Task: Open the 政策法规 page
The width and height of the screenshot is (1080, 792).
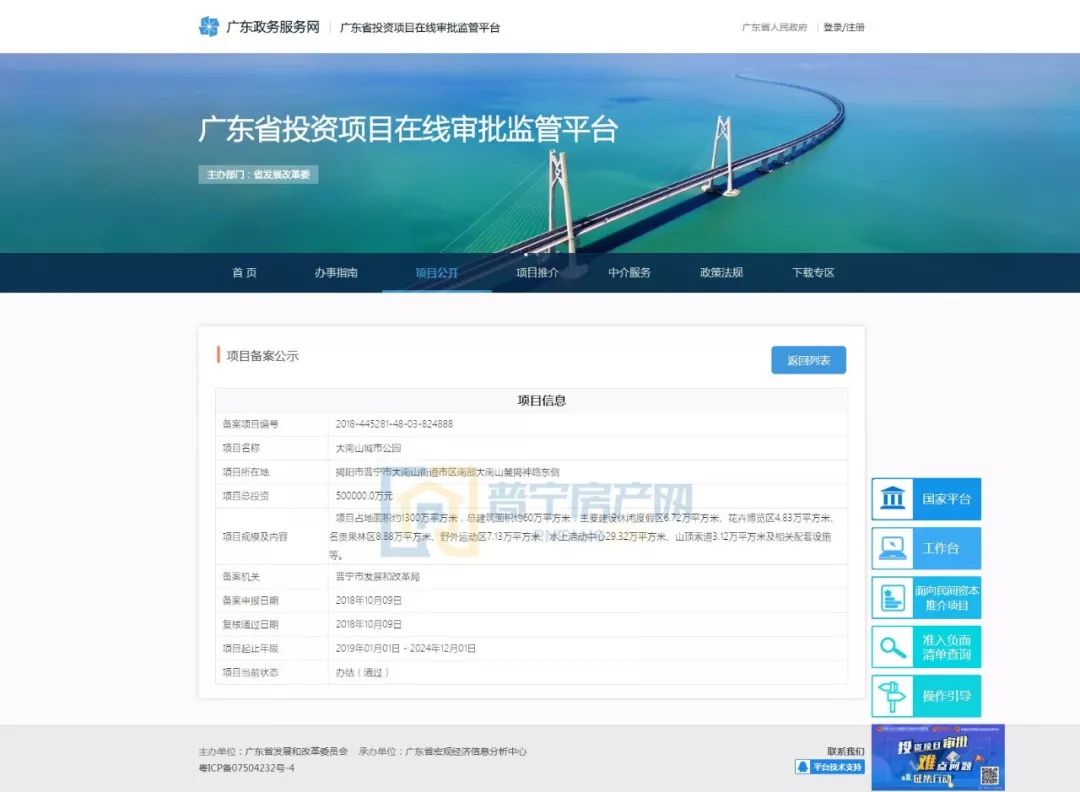Action: (721, 273)
